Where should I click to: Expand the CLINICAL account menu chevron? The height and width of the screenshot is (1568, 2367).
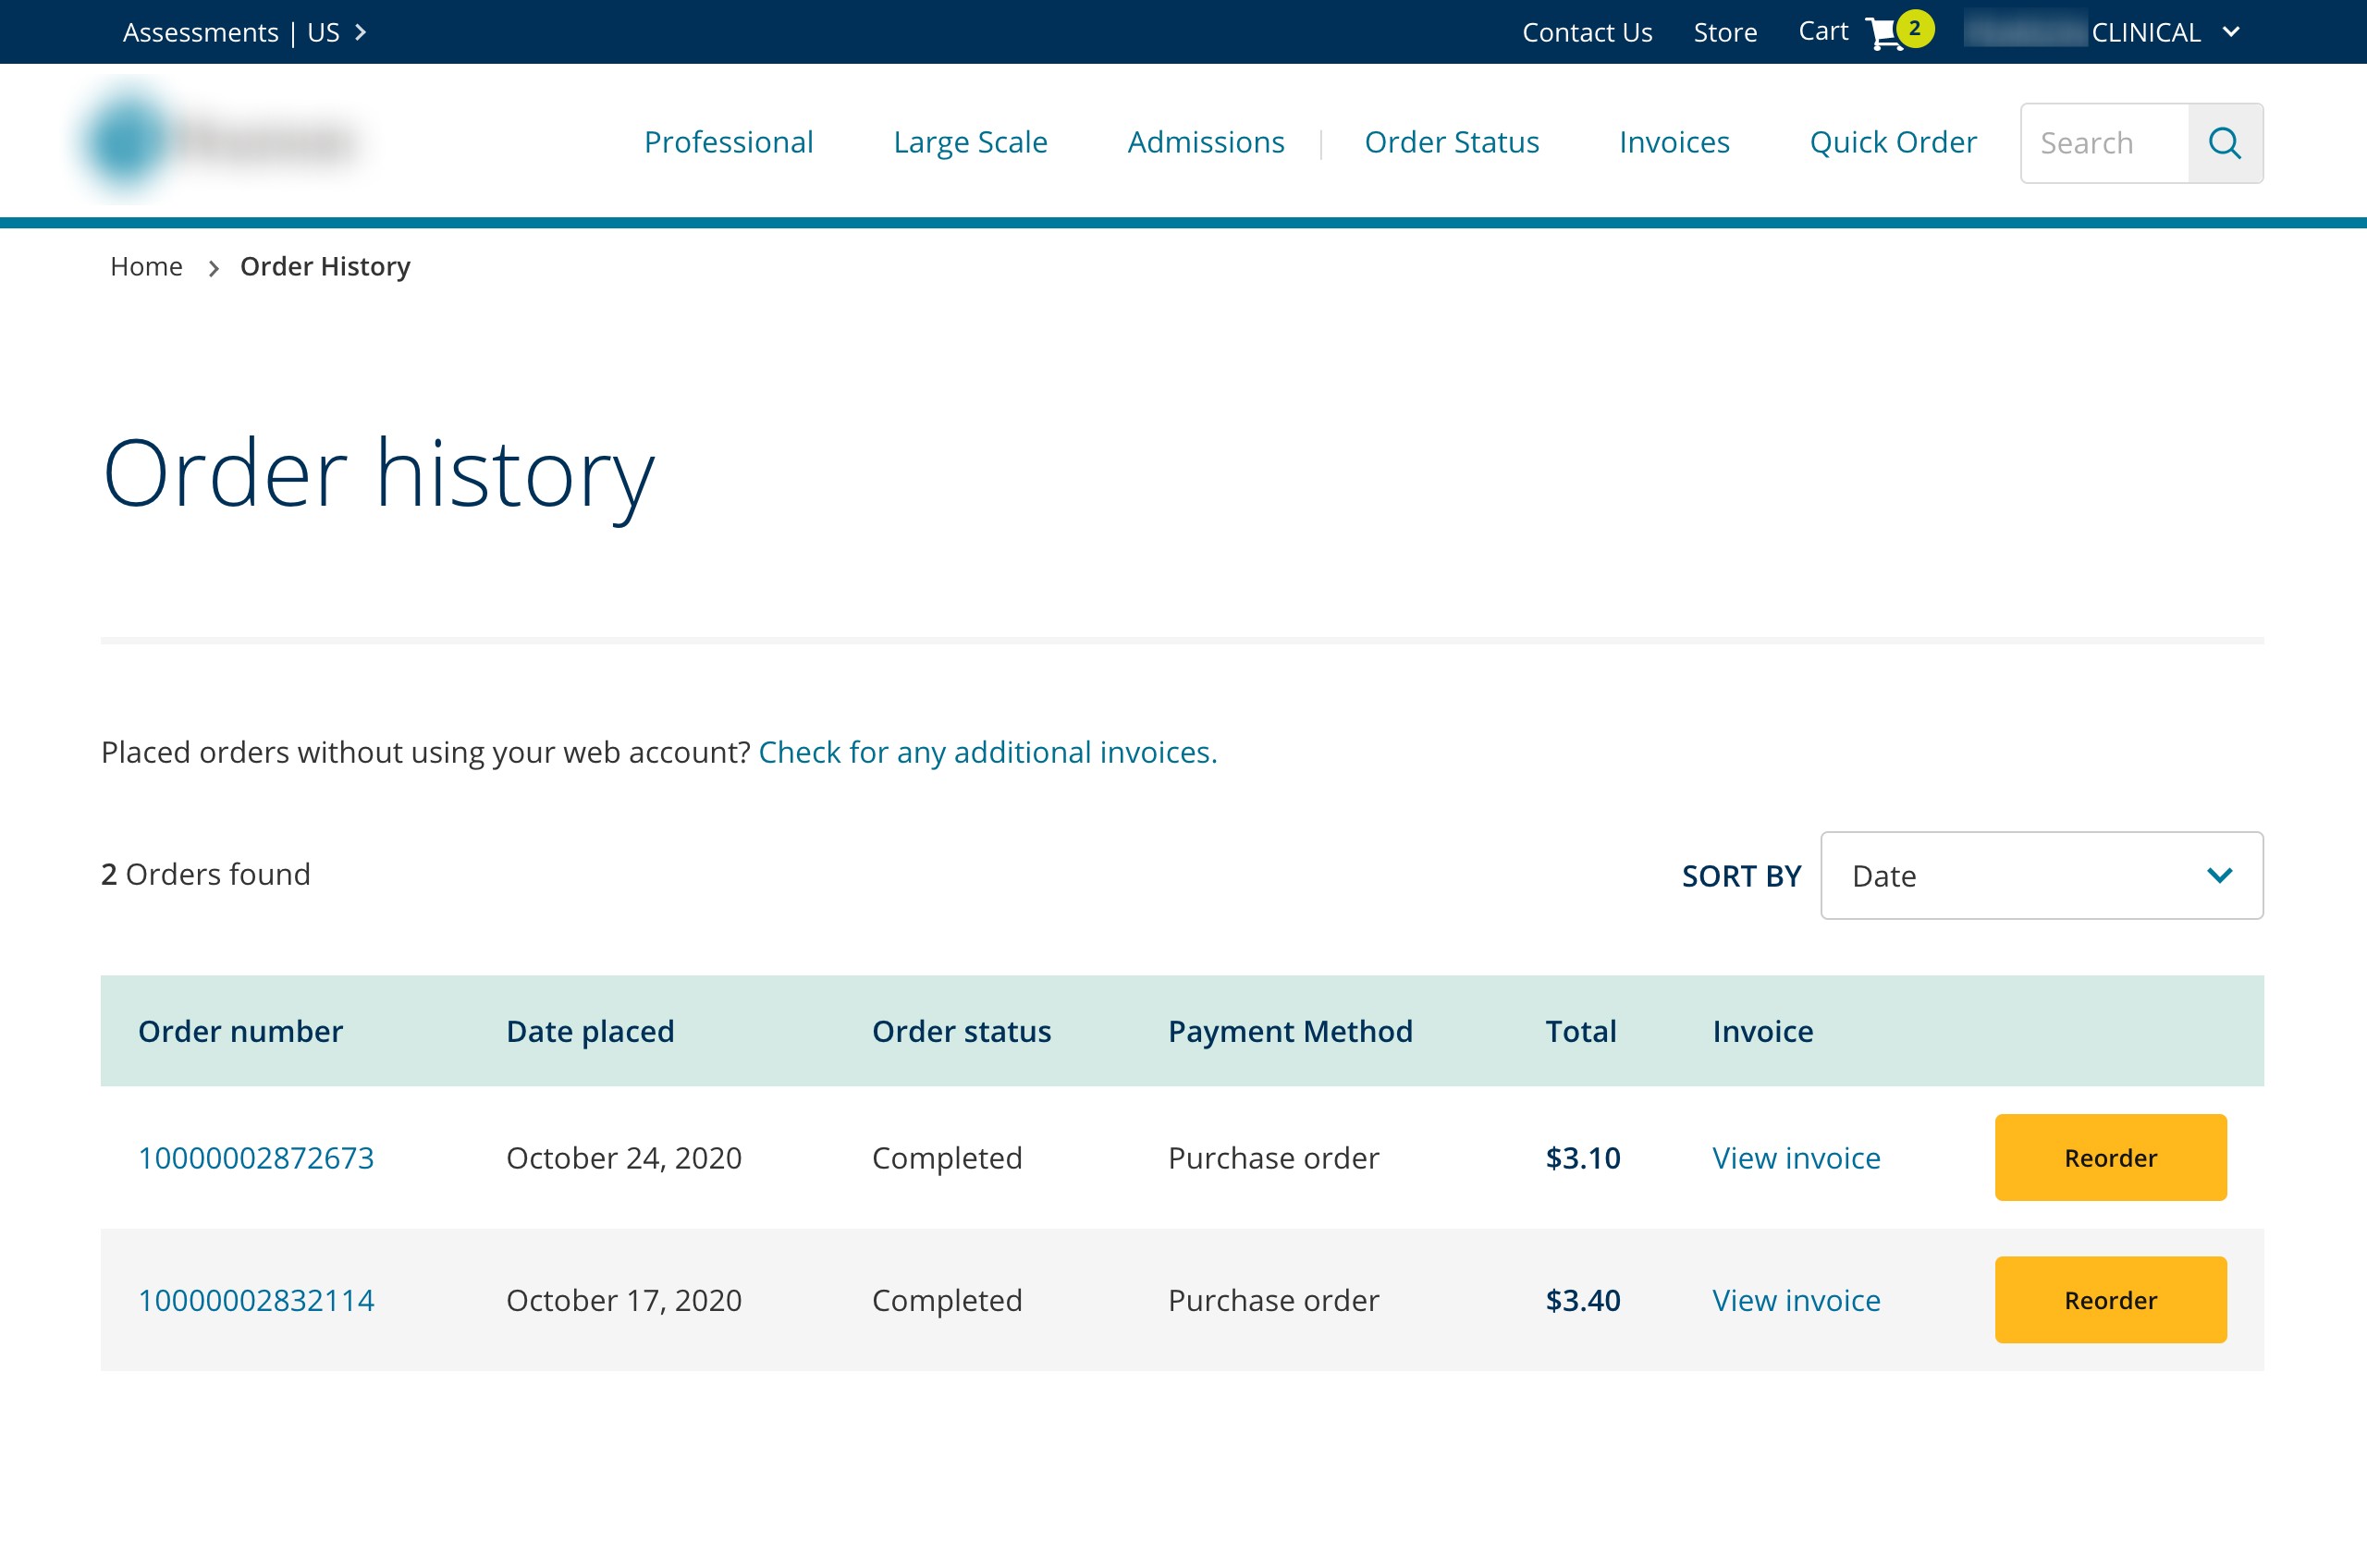[2230, 32]
